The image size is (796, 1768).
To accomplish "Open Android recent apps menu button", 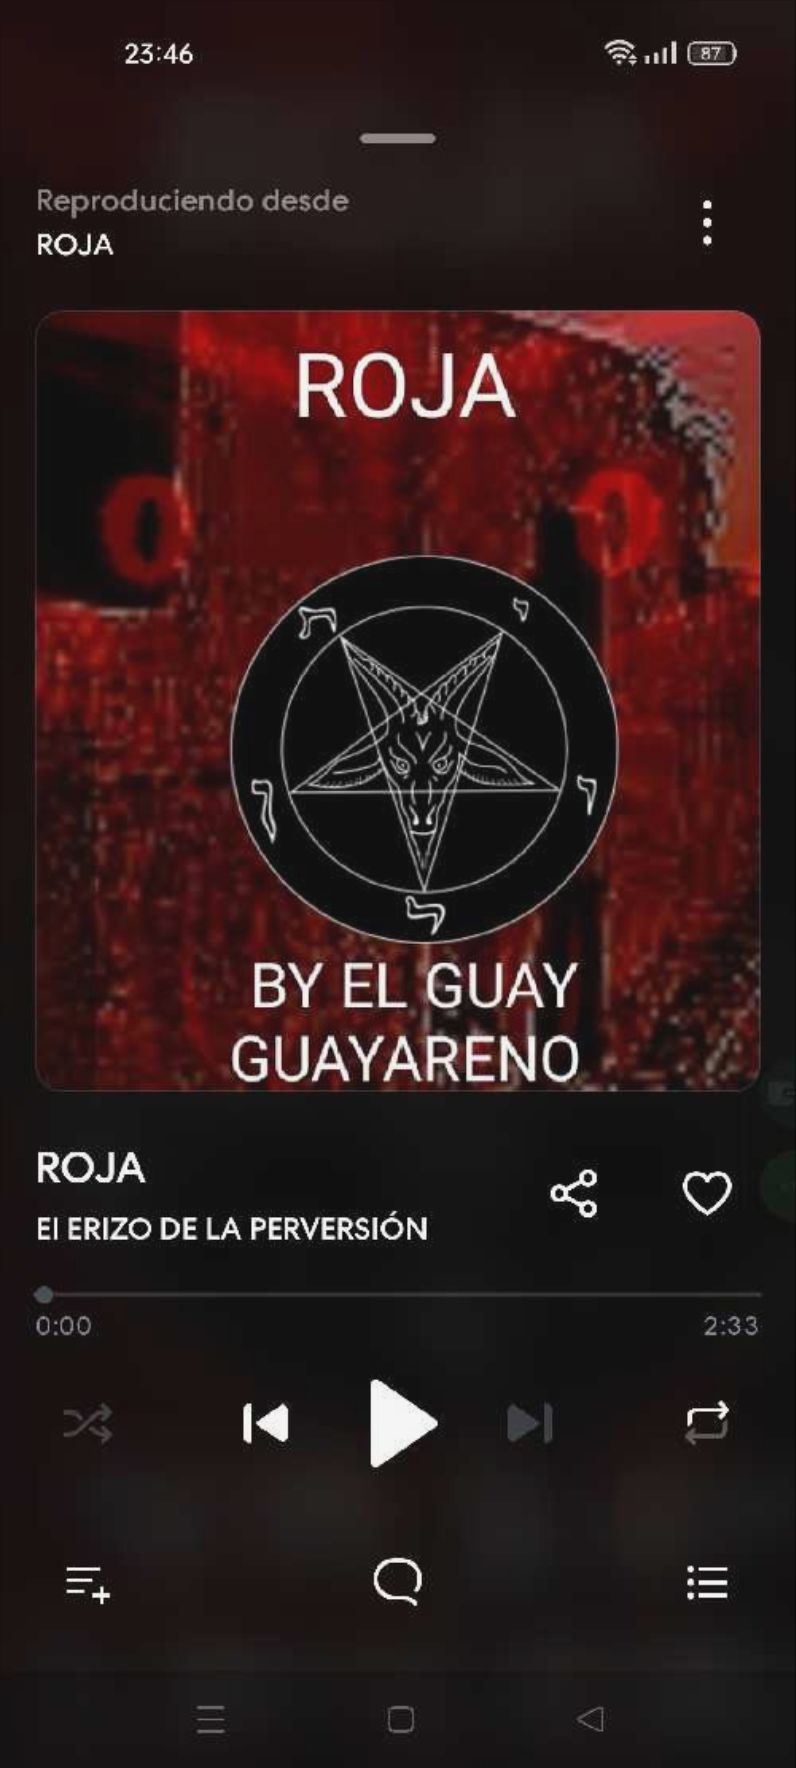I will (211, 1719).
